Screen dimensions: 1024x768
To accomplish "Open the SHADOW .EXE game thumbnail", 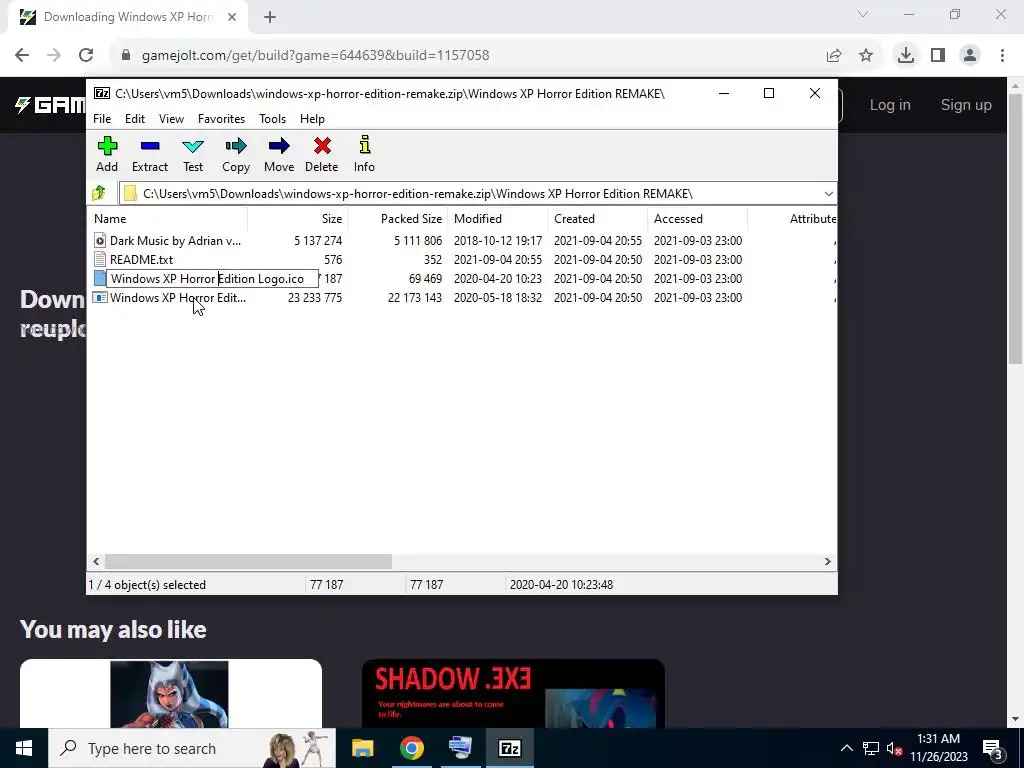I will pos(513,694).
